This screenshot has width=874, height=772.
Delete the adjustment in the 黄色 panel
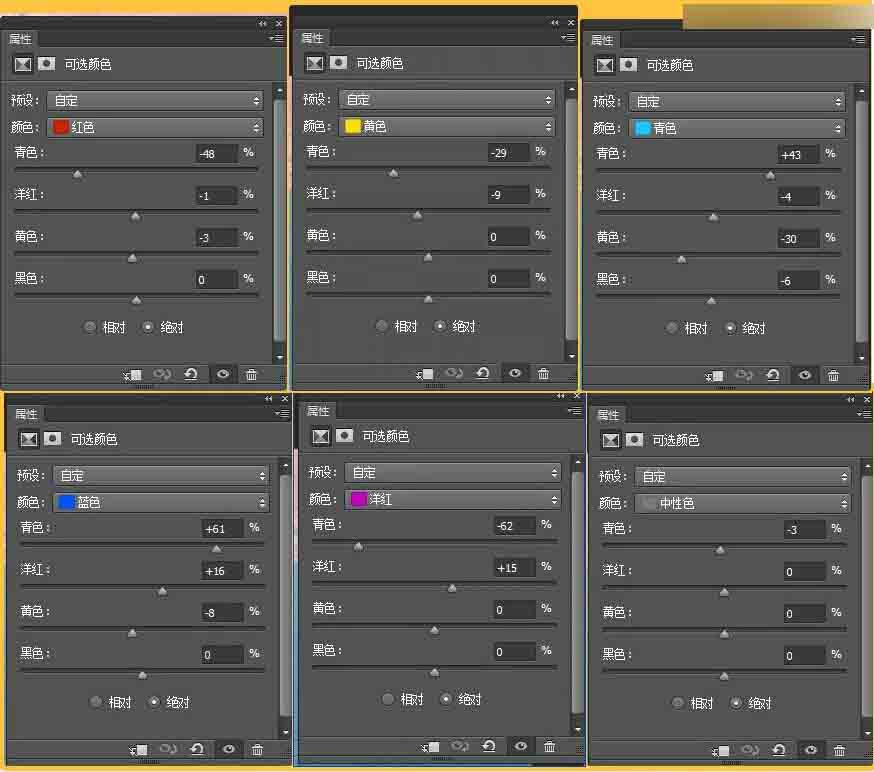(543, 373)
